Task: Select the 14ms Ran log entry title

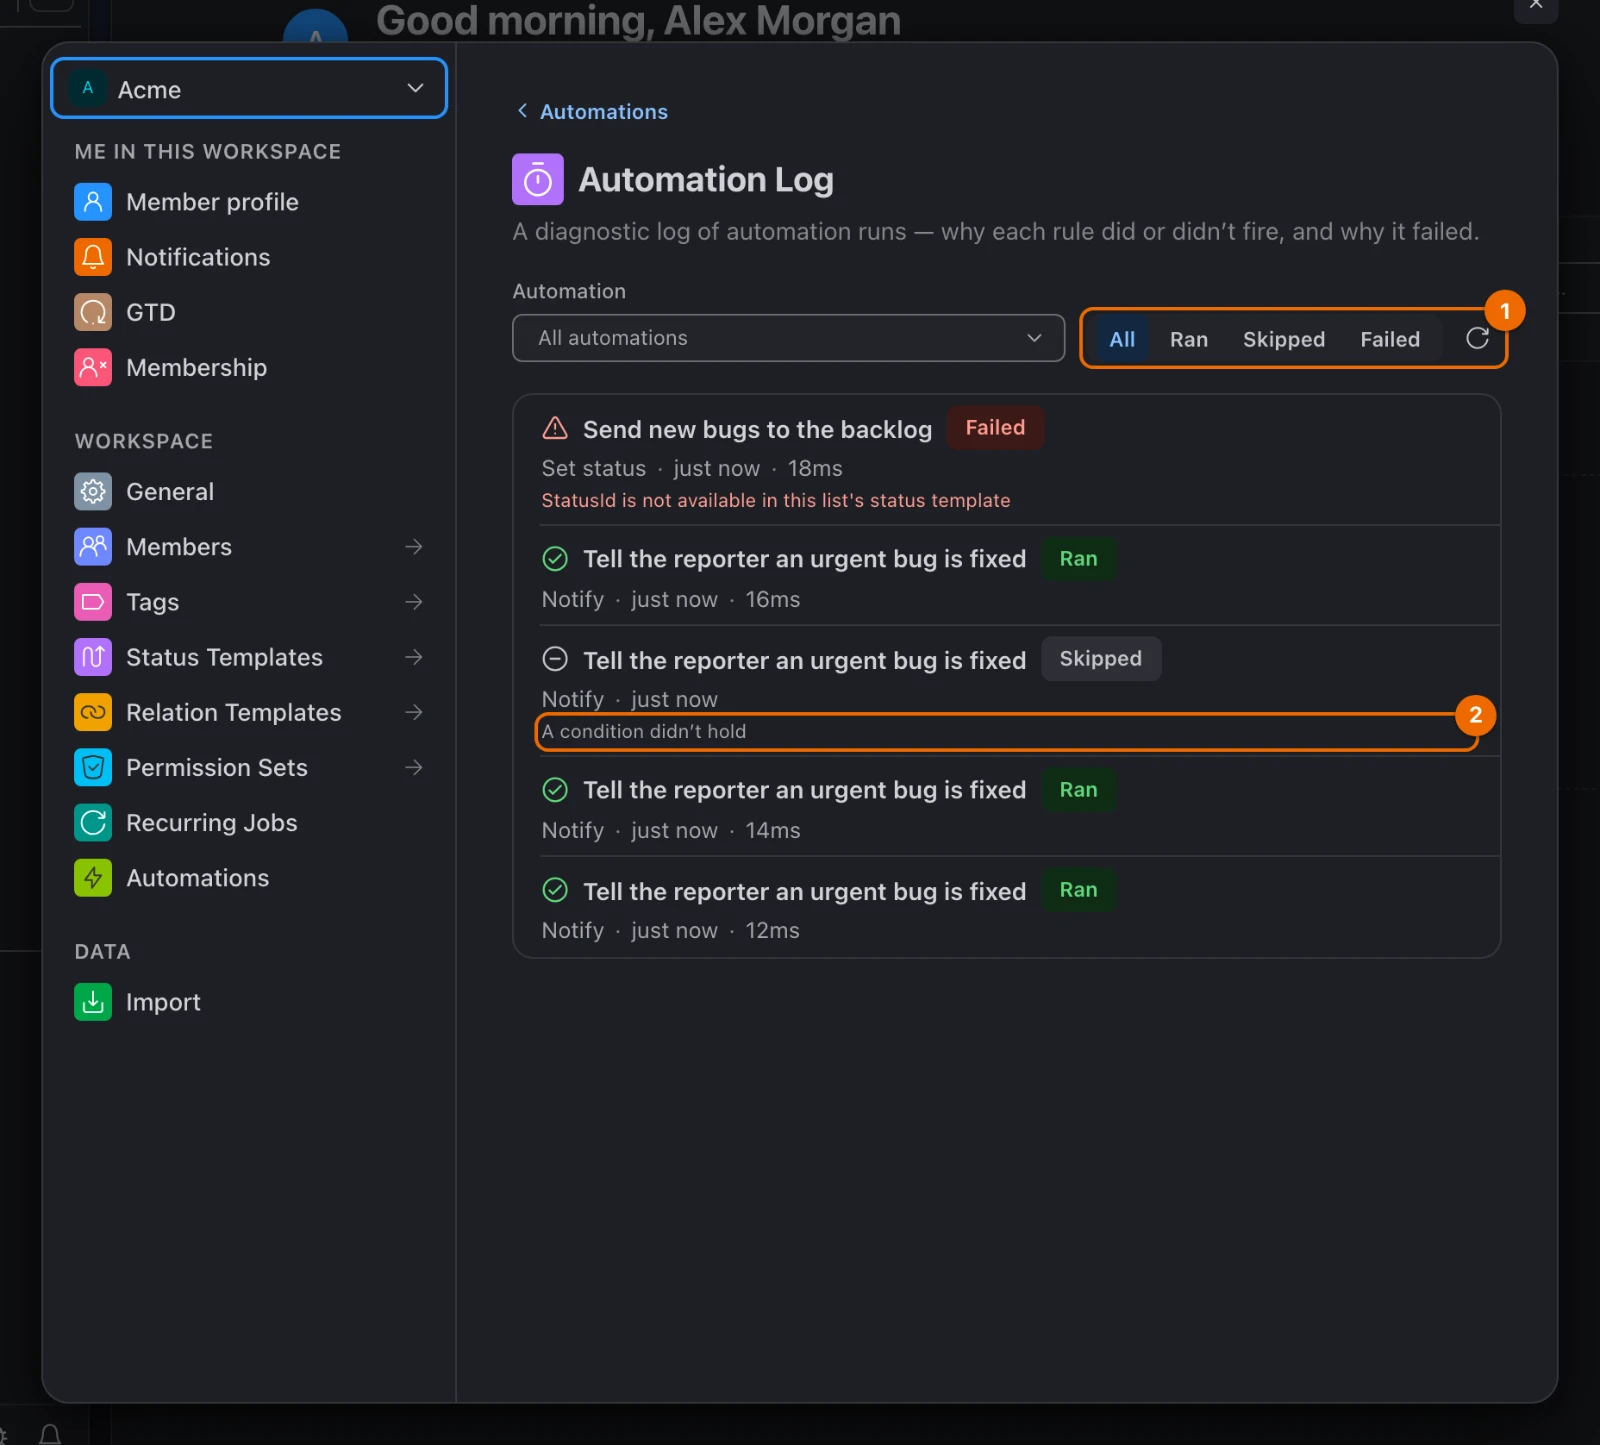Action: (x=804, y=790)
